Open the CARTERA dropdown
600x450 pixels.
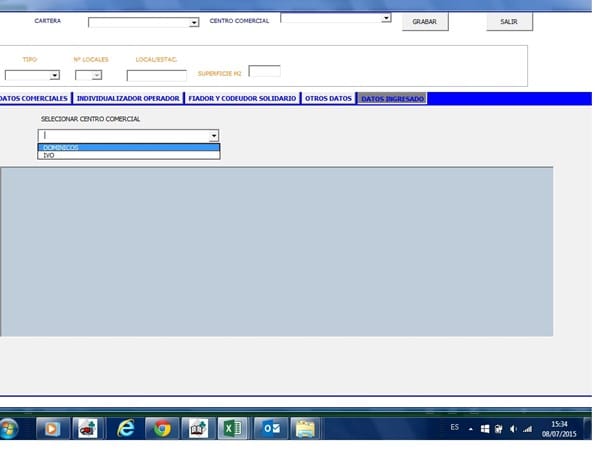pos(194,23)
